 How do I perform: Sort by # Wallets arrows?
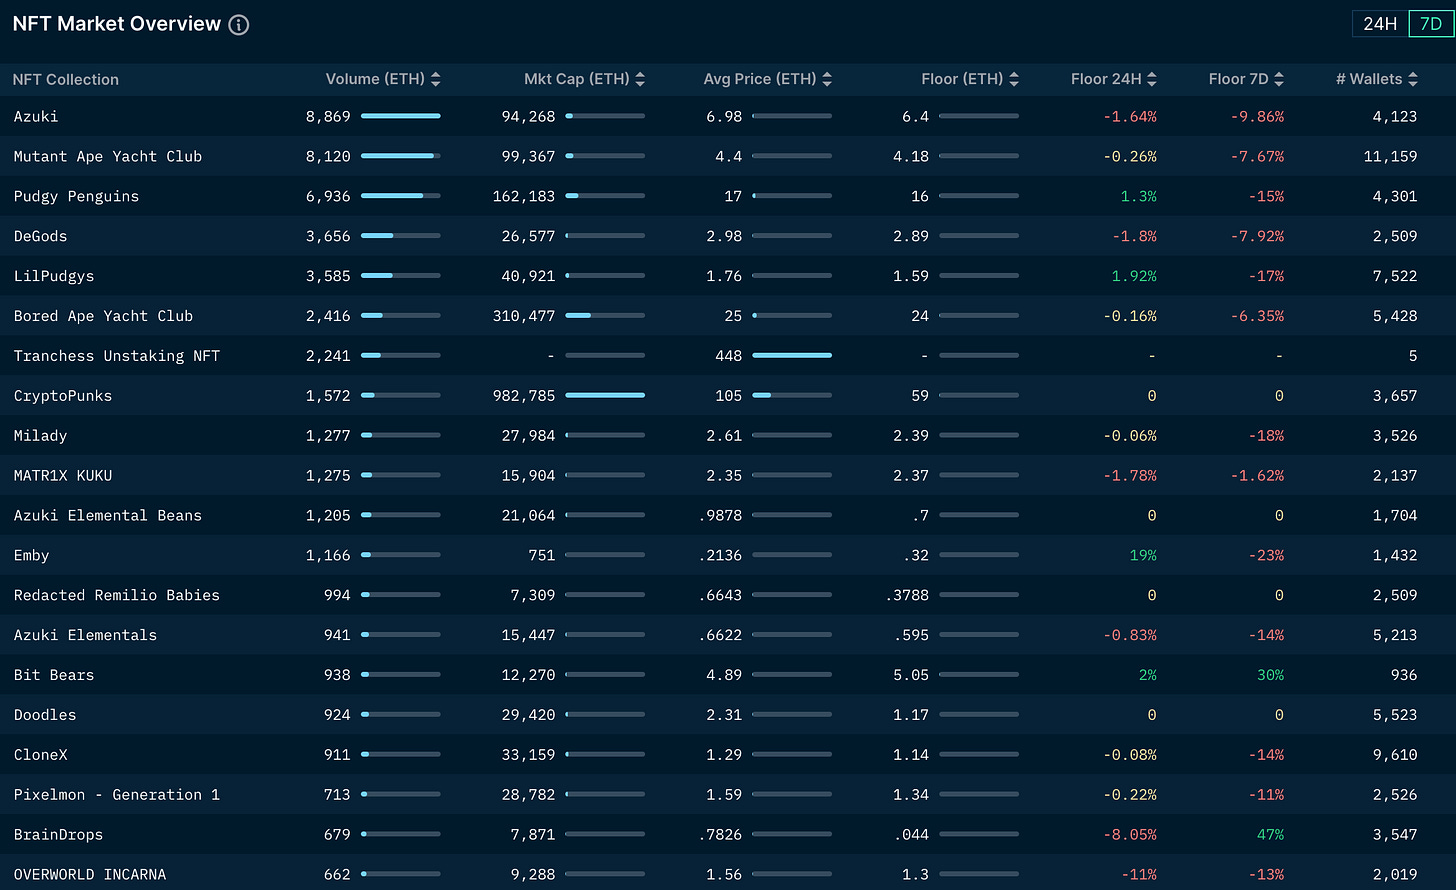[1413, 79]
